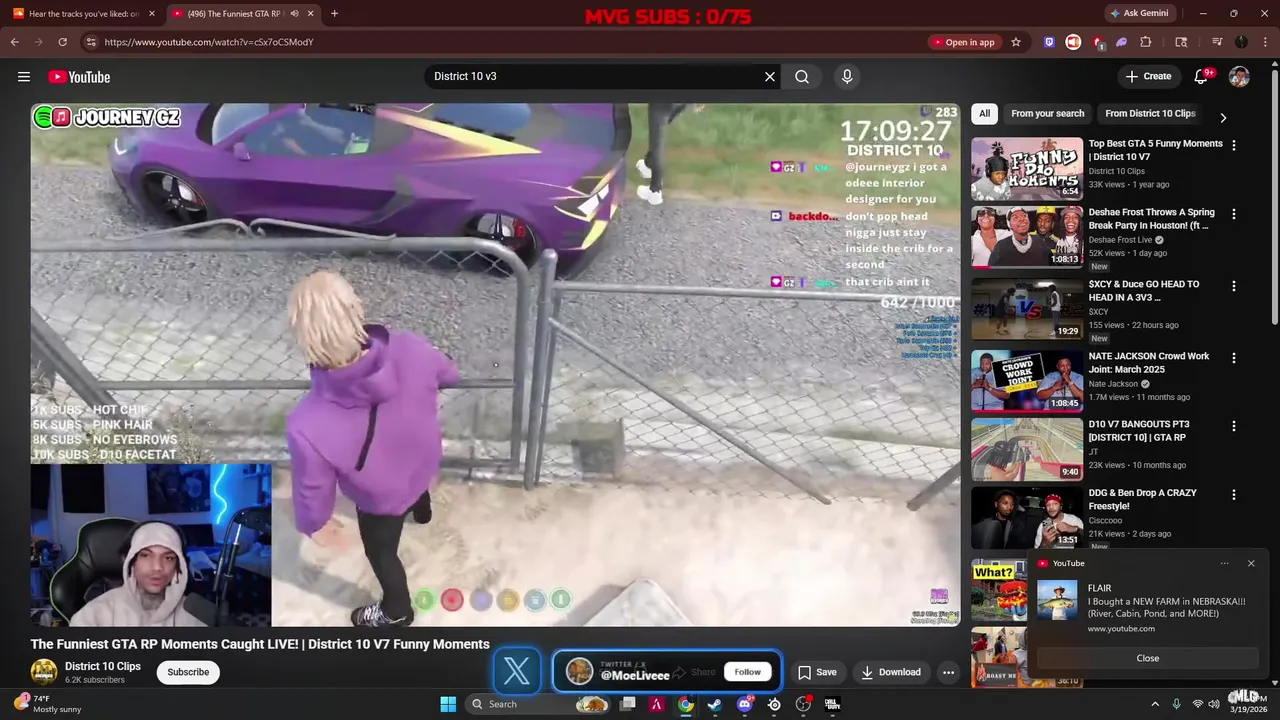Open Deshae Frost Spring Break Party thumbnail

tap(1027, 237)
